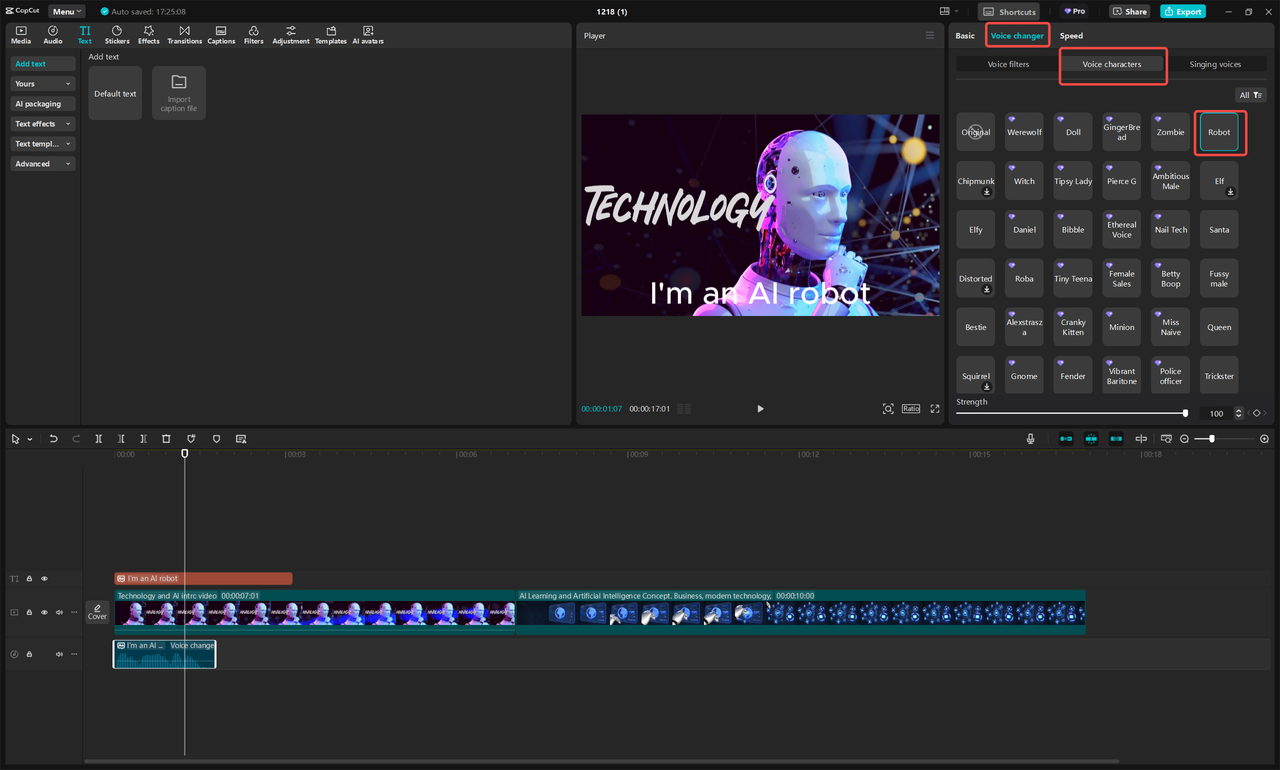Open the player Ratio selector

[x=911, y=409]
